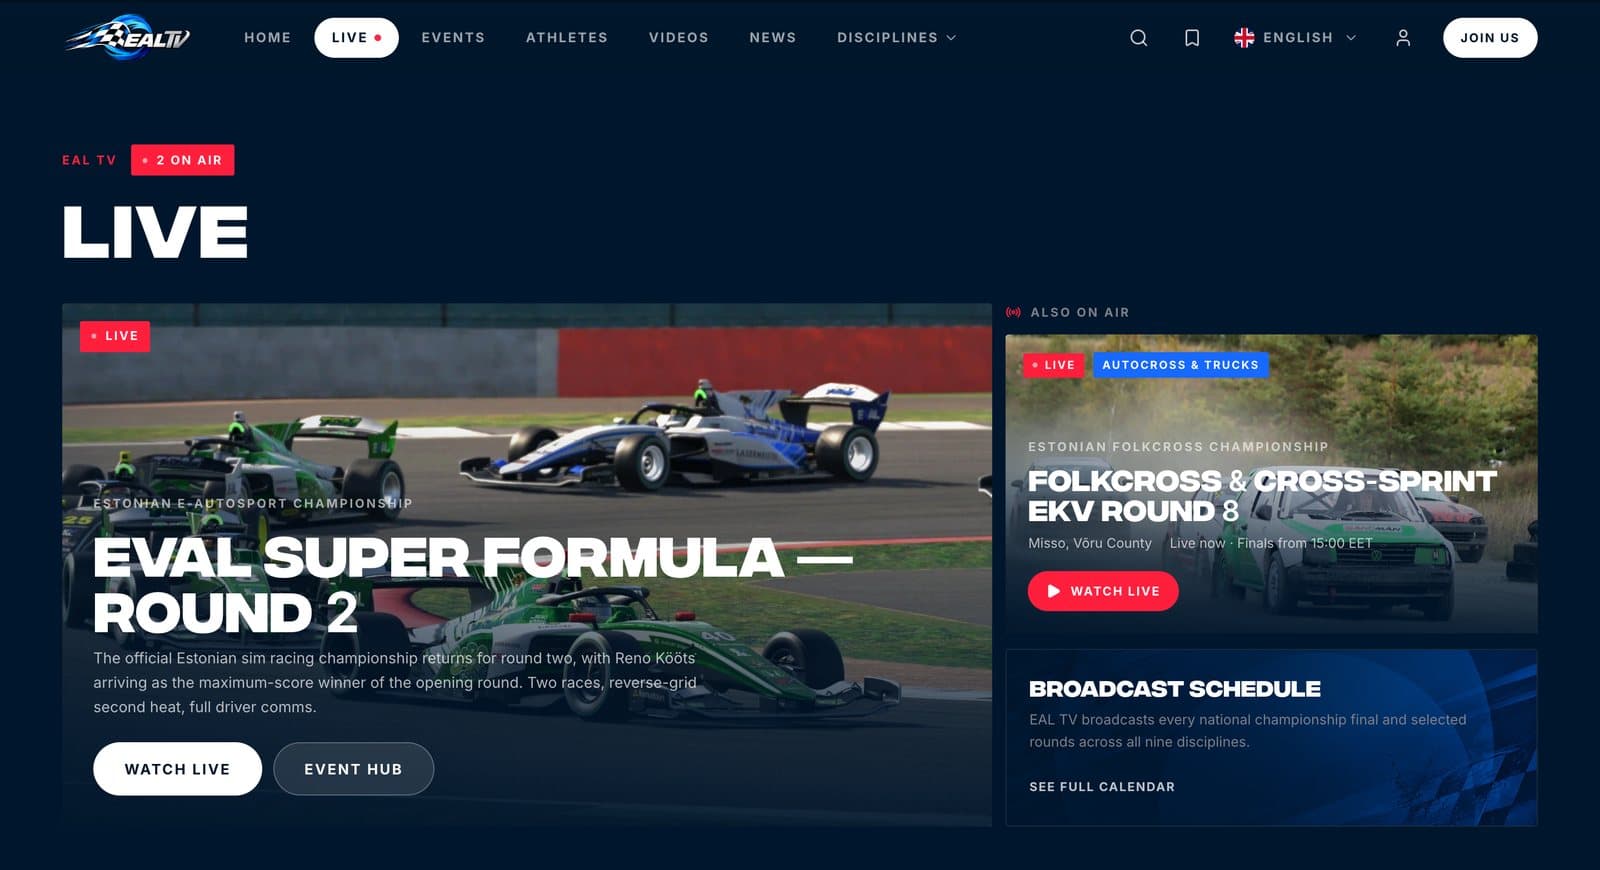Open the Event Hub

pos(353,769)
